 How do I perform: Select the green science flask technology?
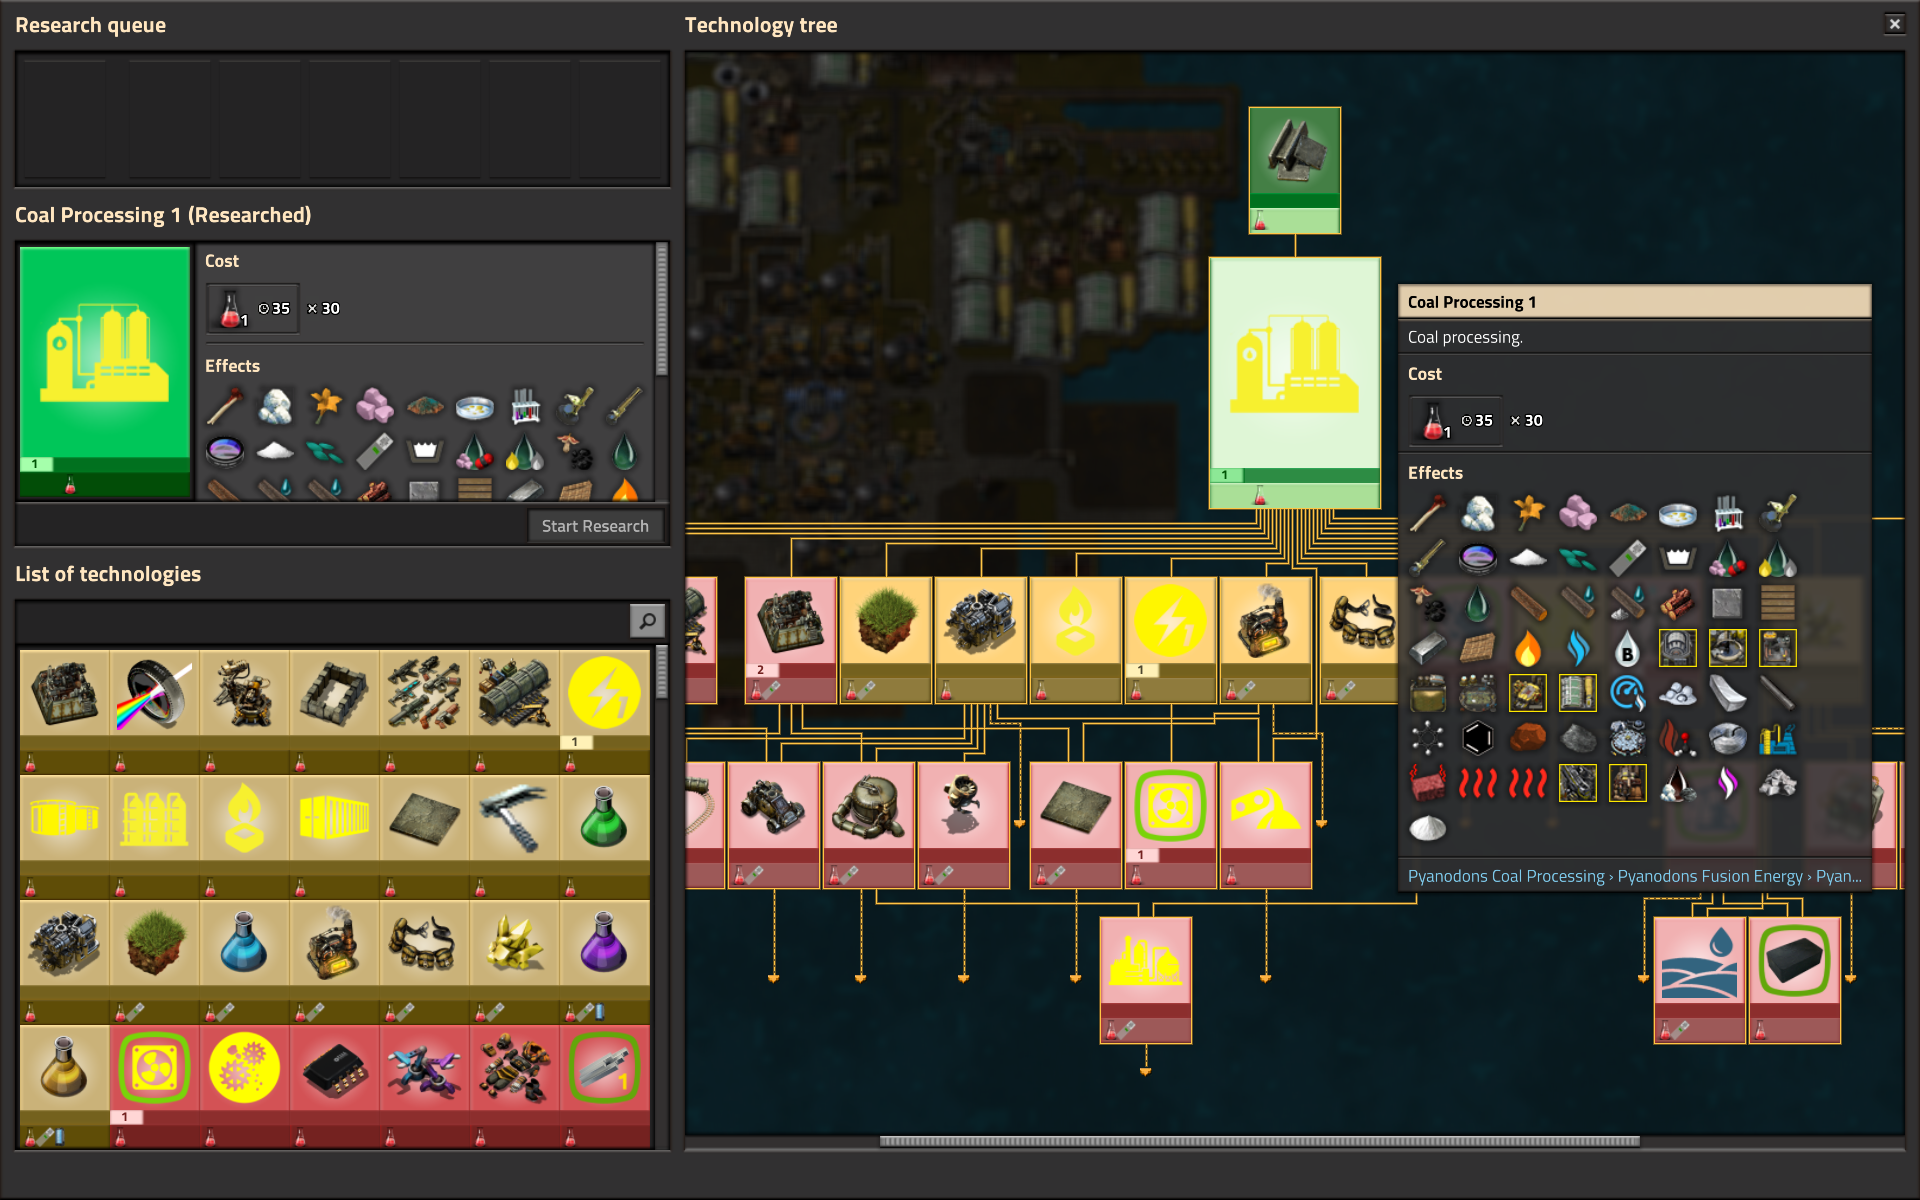604,819
